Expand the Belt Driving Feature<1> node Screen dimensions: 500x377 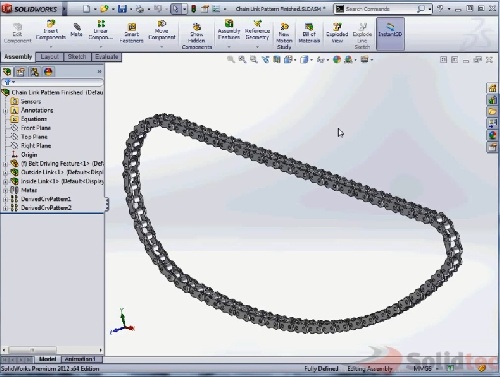pos(5,164)
